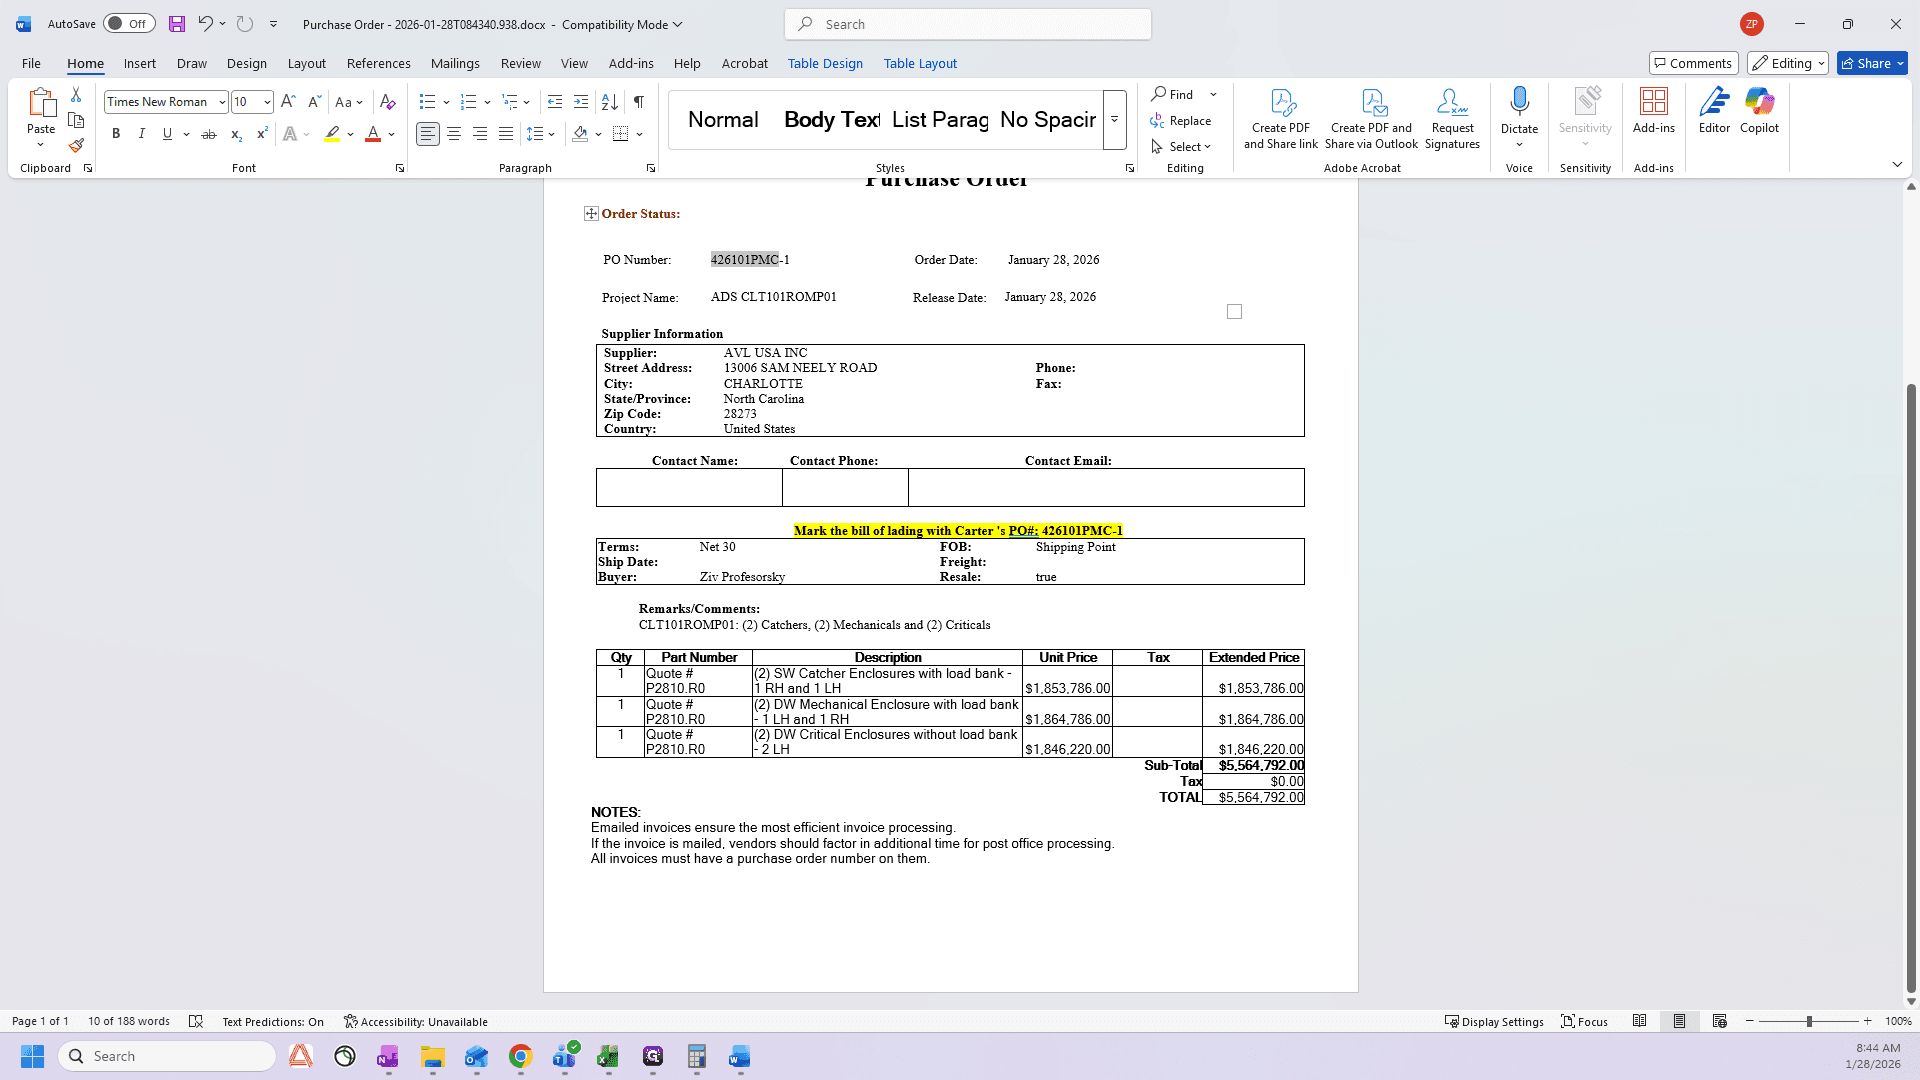Open Excel from the taskbar

click(608, 1056)
